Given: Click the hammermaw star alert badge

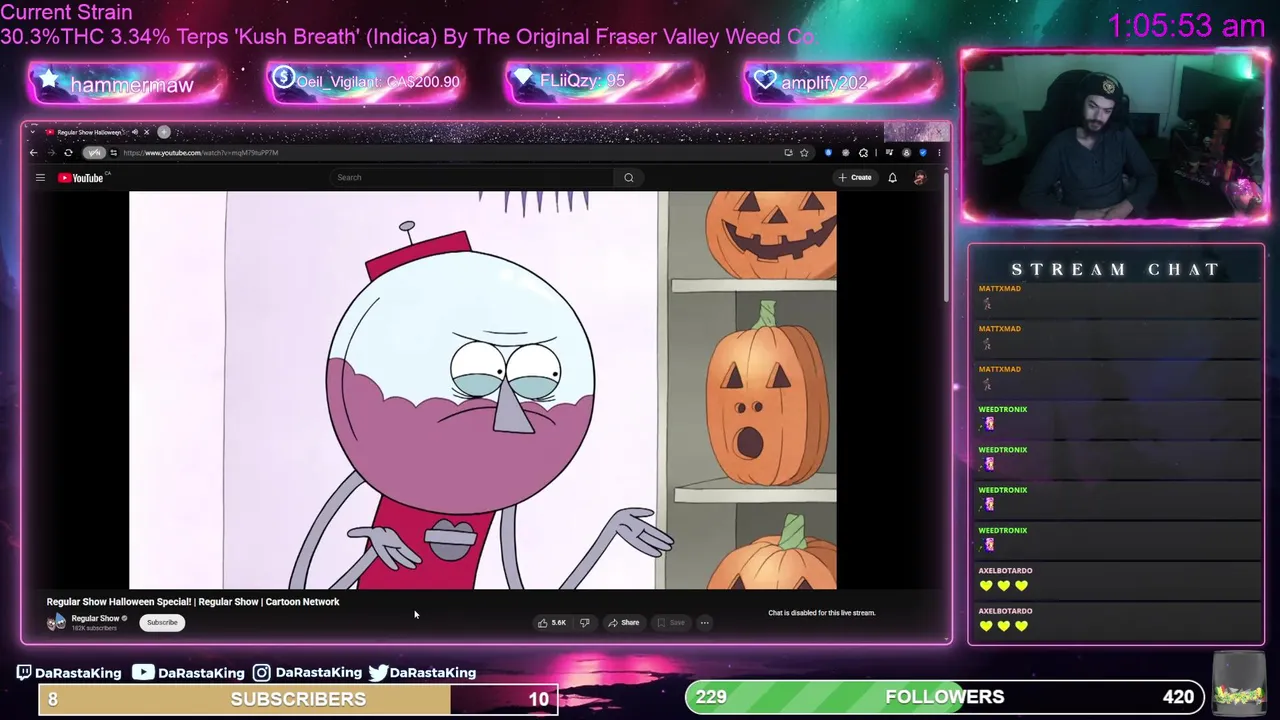Looking at the screenshot, I should (x=125, y=84).
